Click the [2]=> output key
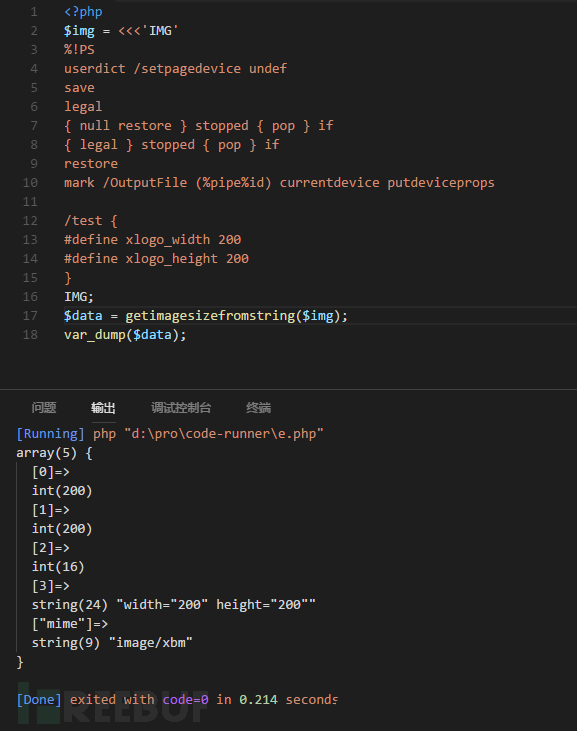 (51, 548)
